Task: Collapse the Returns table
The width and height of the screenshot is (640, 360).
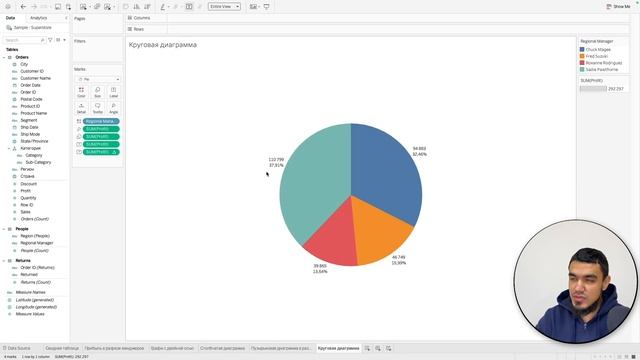Action: point(4,260)
